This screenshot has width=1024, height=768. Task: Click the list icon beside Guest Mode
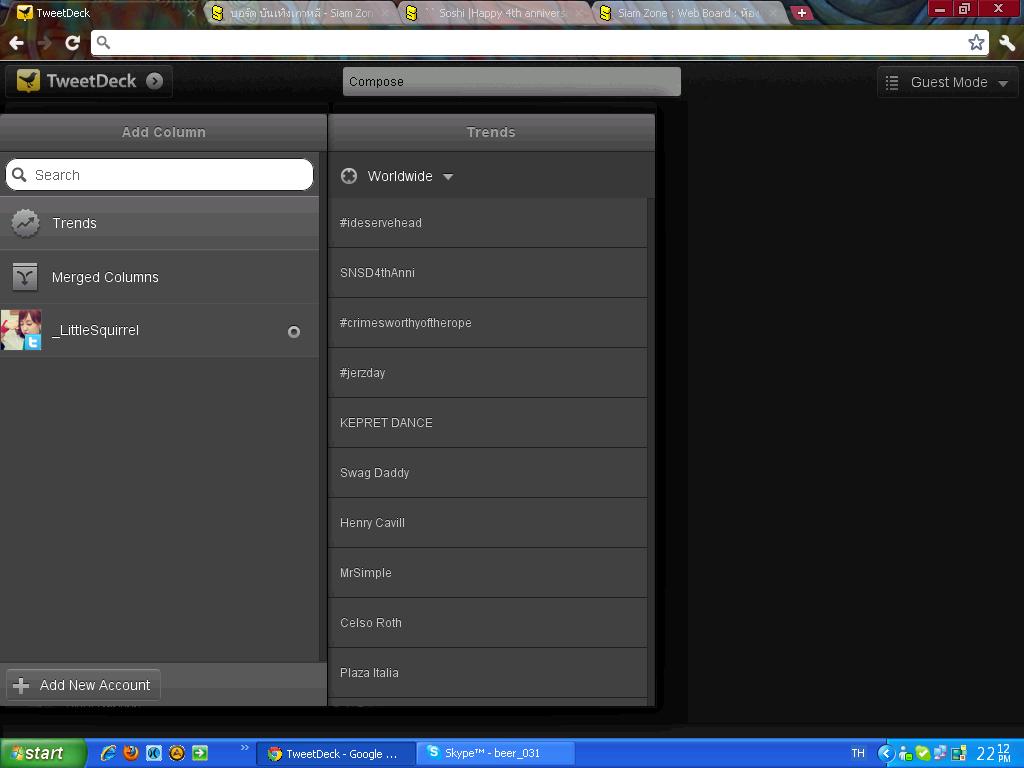point(892,82)
